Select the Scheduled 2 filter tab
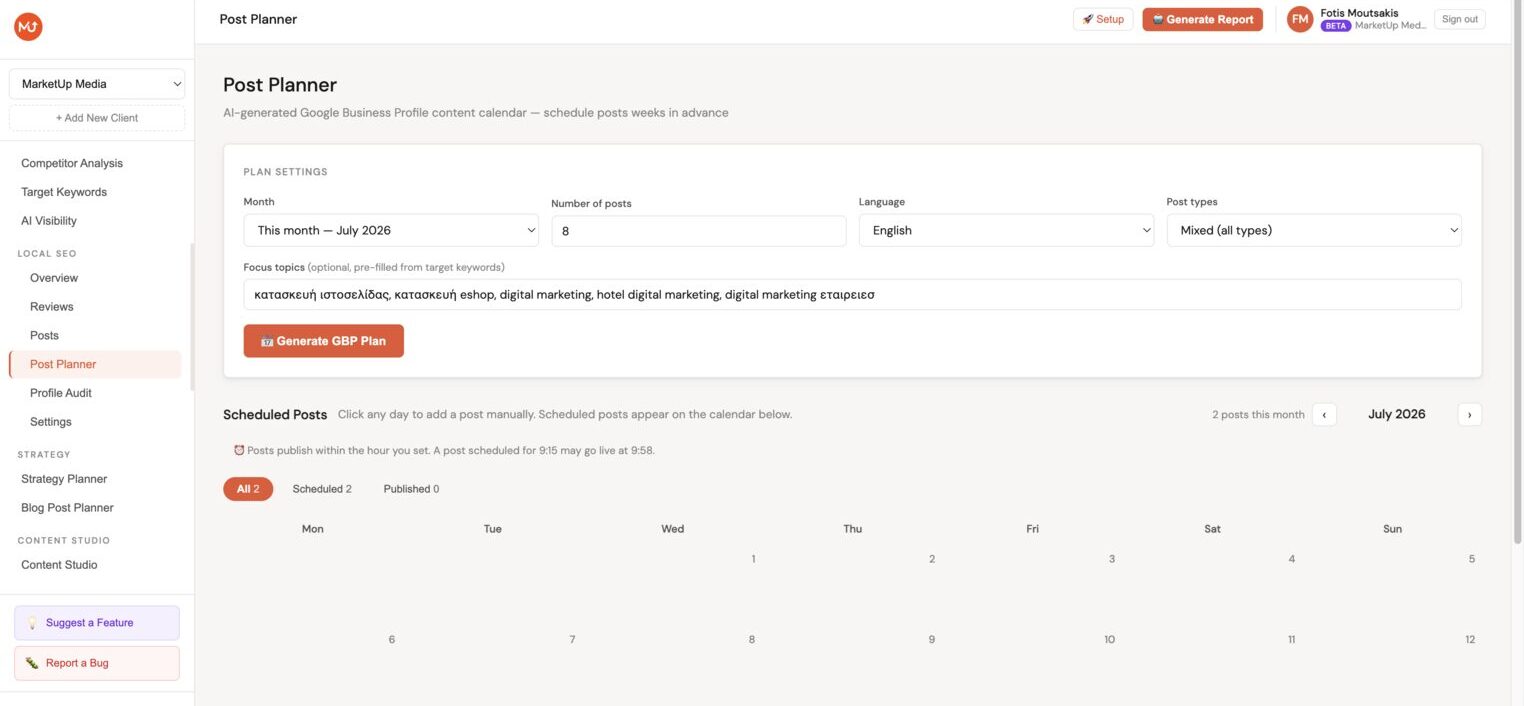The width and height of the screenshot is (1524, 706). (322, 489)
